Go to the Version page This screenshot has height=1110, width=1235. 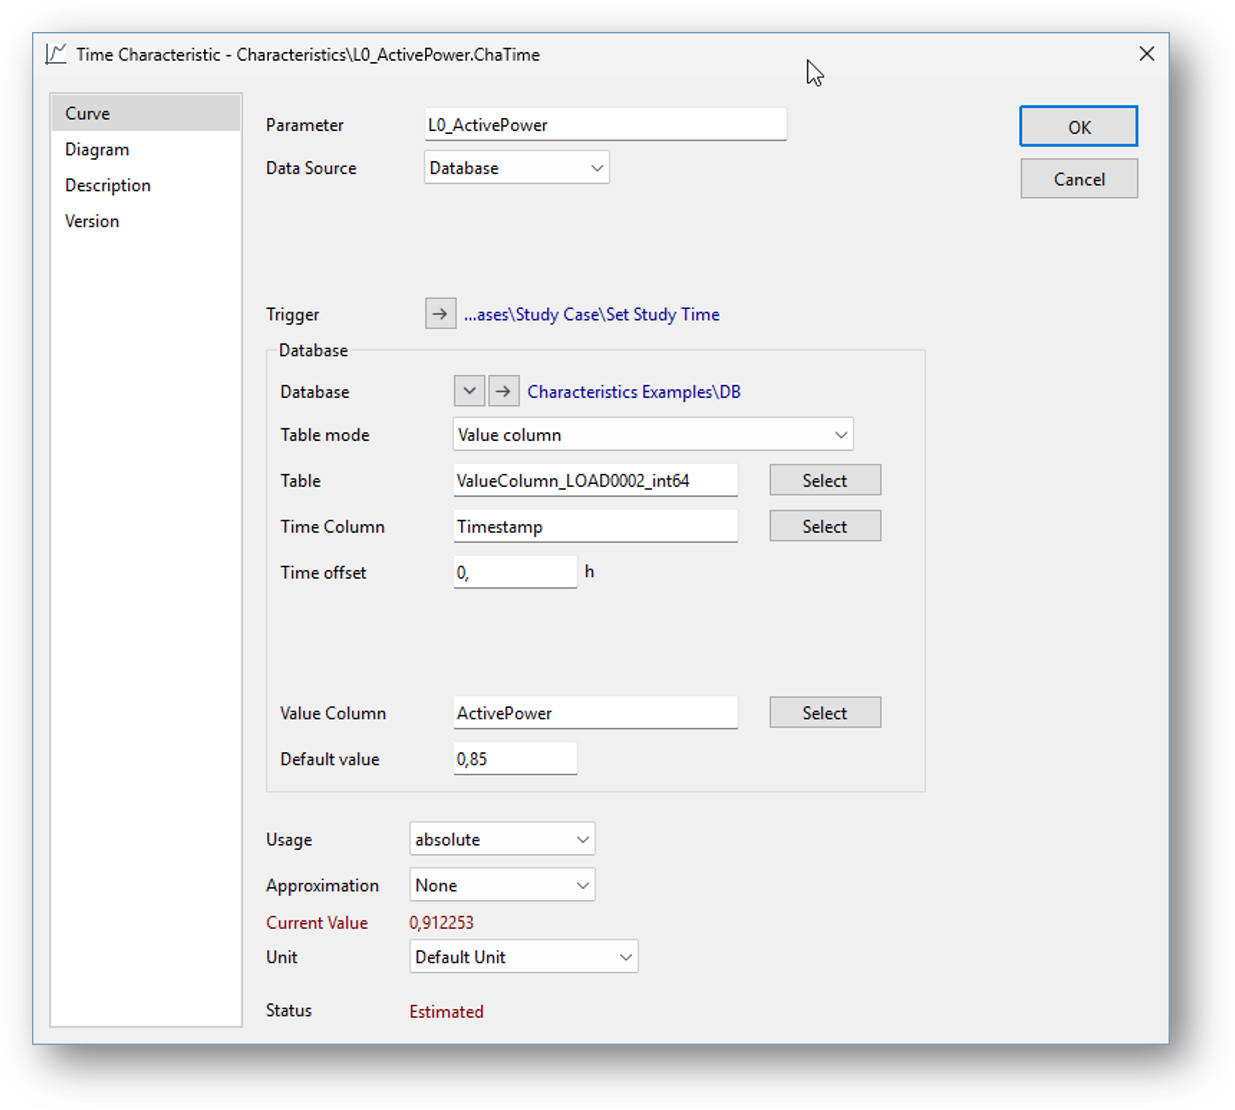(92, 222)
